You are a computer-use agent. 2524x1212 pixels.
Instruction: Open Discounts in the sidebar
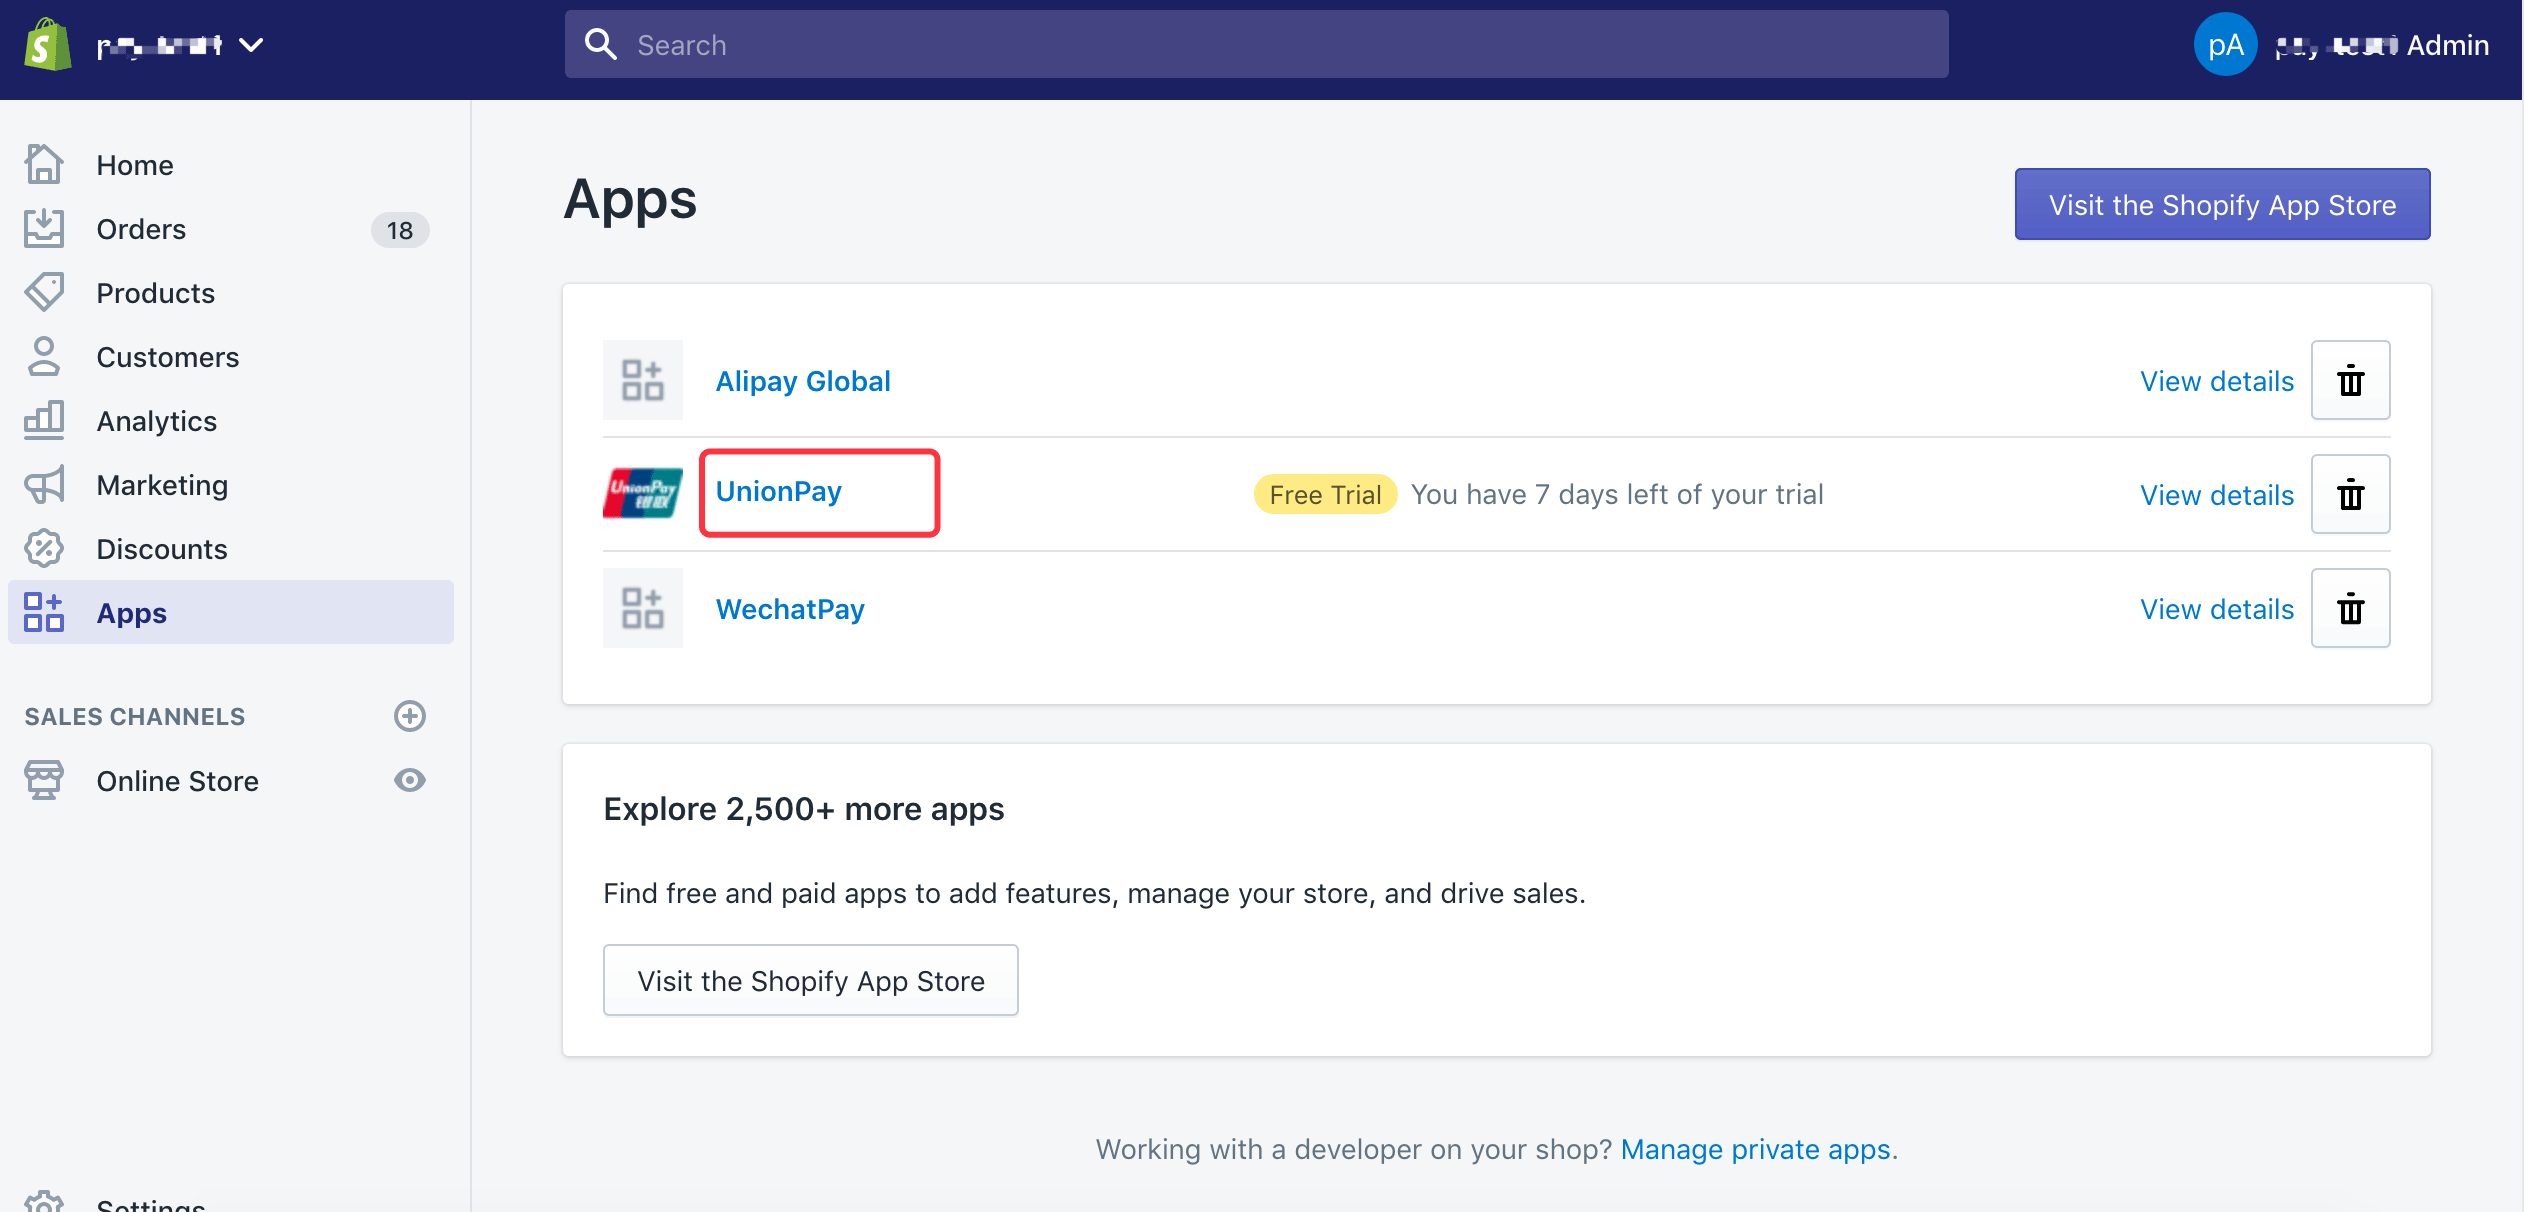pyautogui.click(x=161, y=549)
